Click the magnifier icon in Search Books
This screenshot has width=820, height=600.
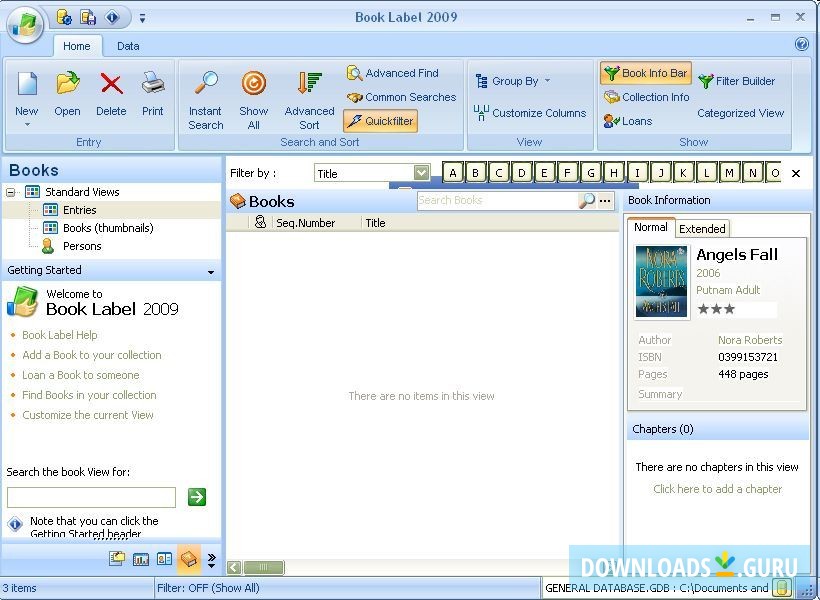(587, 200)
